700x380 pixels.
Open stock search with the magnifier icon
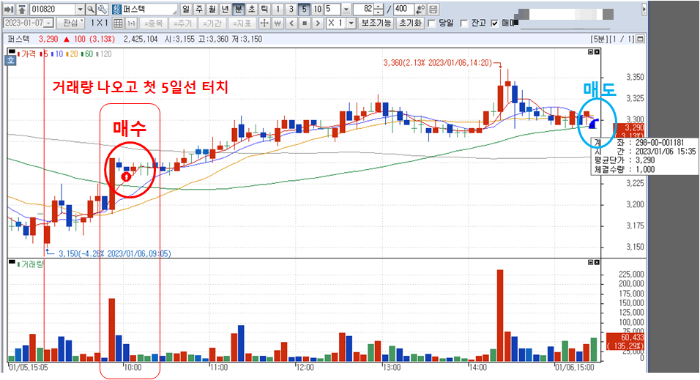91,9
